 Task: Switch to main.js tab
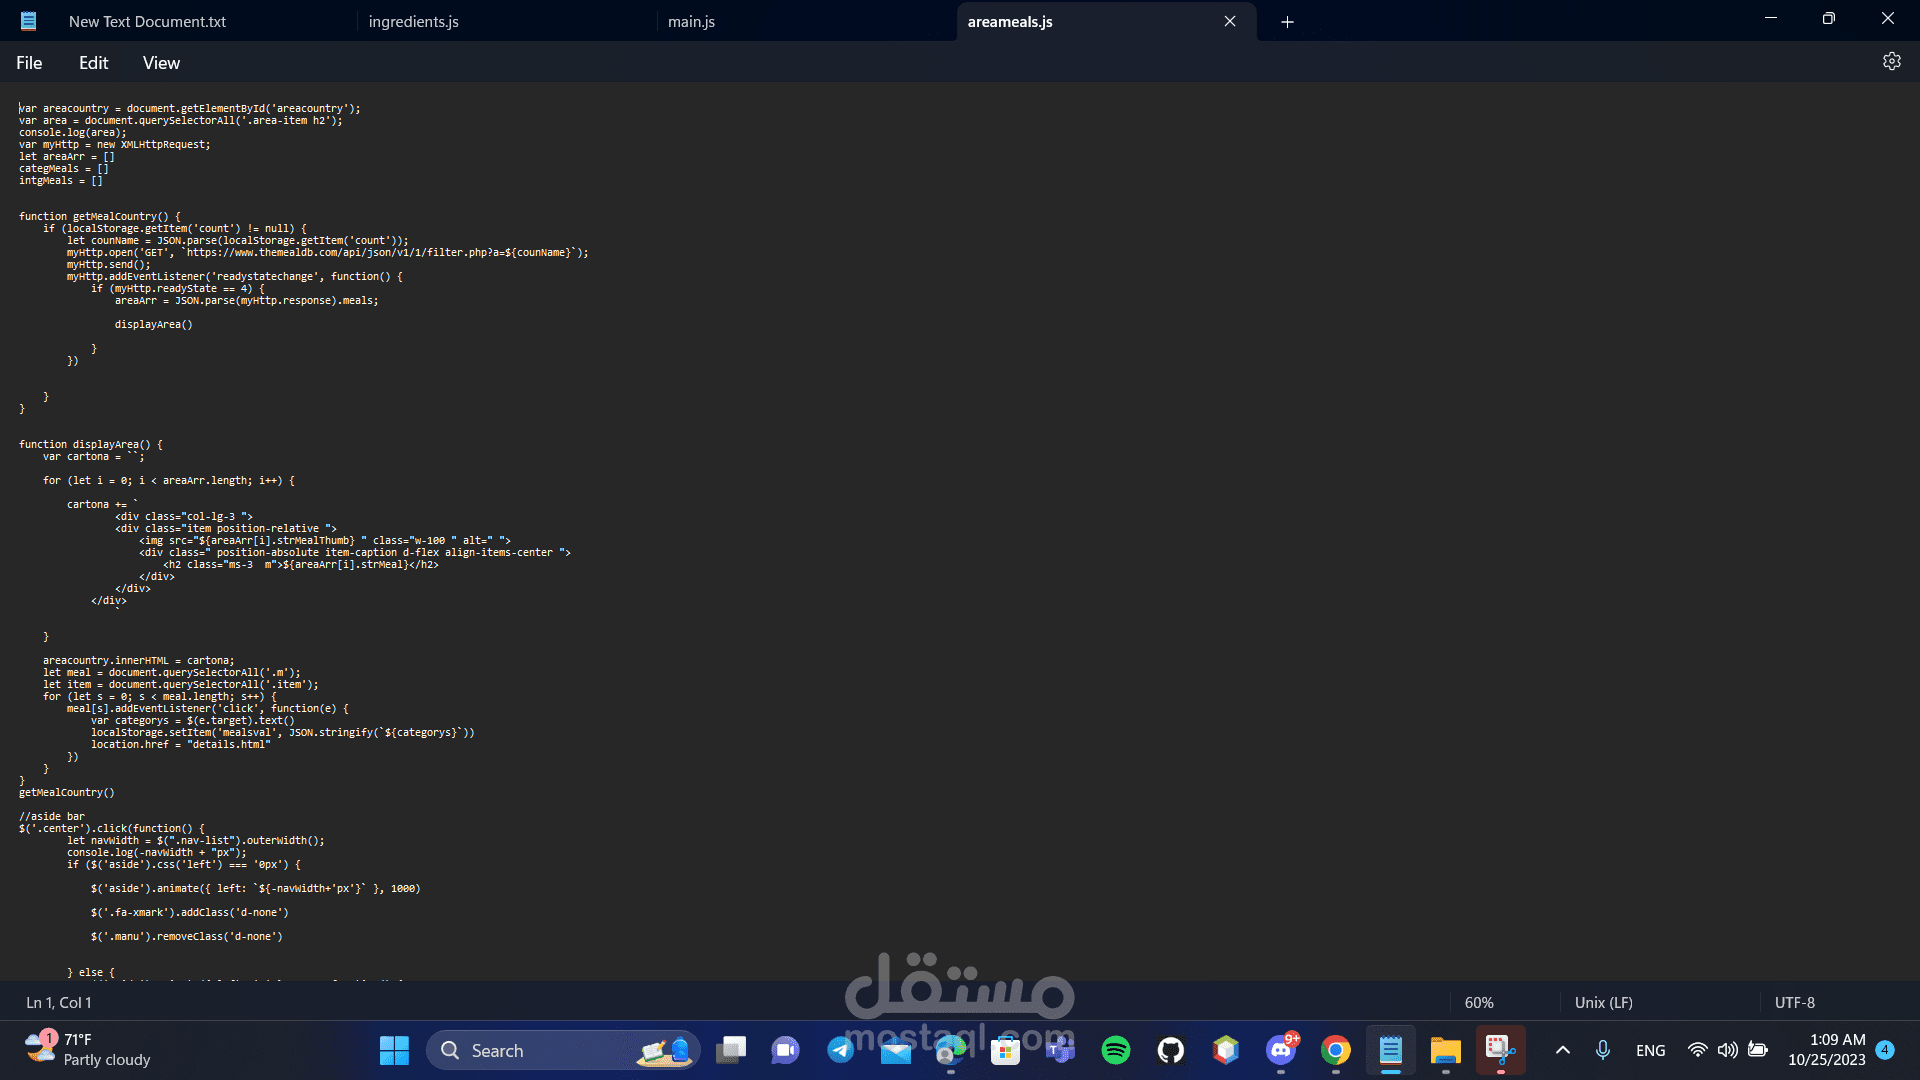pos(691,22)
